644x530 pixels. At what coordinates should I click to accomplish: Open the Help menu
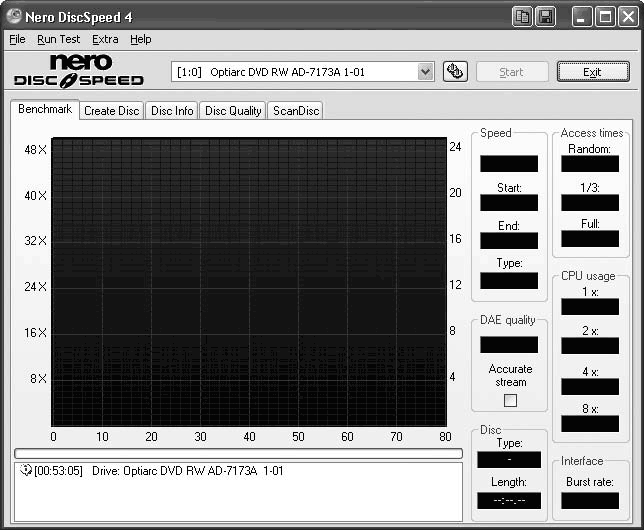coord(141,39)
